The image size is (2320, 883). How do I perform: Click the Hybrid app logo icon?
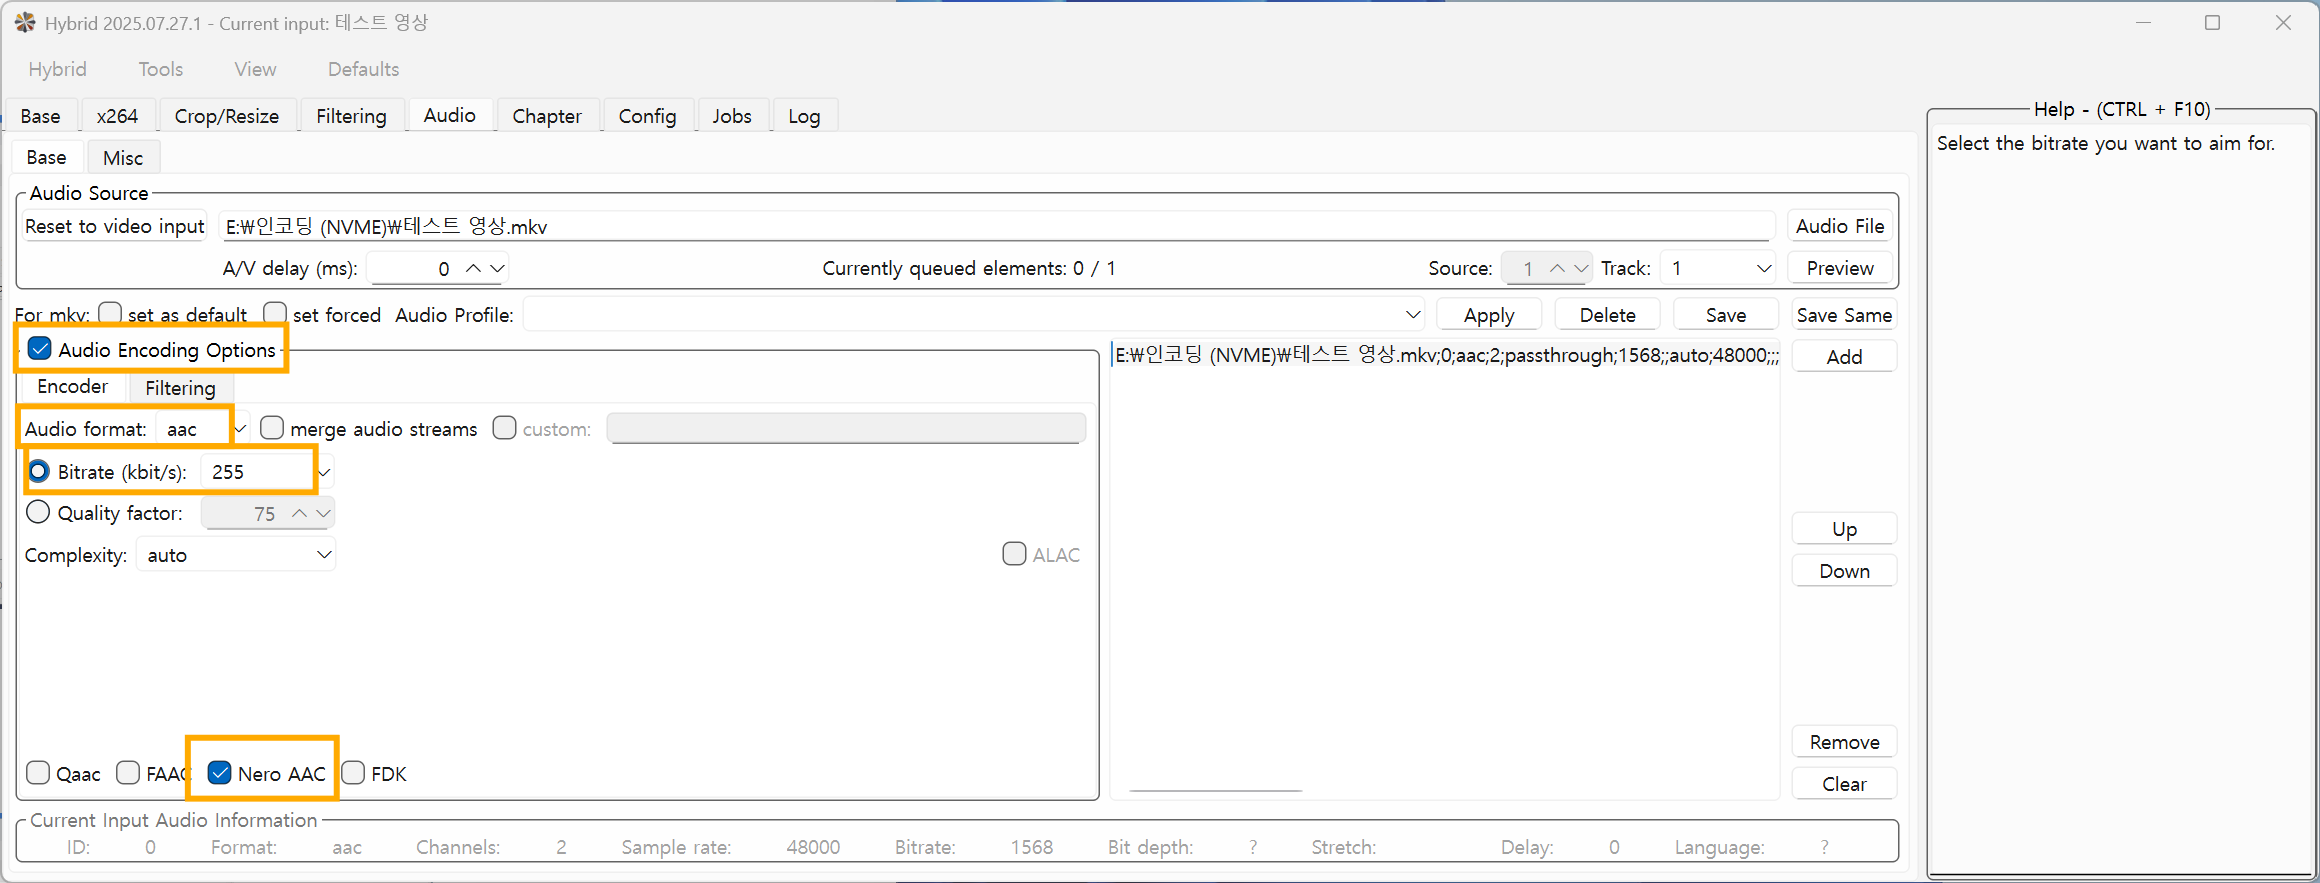[x=25, y=22]
